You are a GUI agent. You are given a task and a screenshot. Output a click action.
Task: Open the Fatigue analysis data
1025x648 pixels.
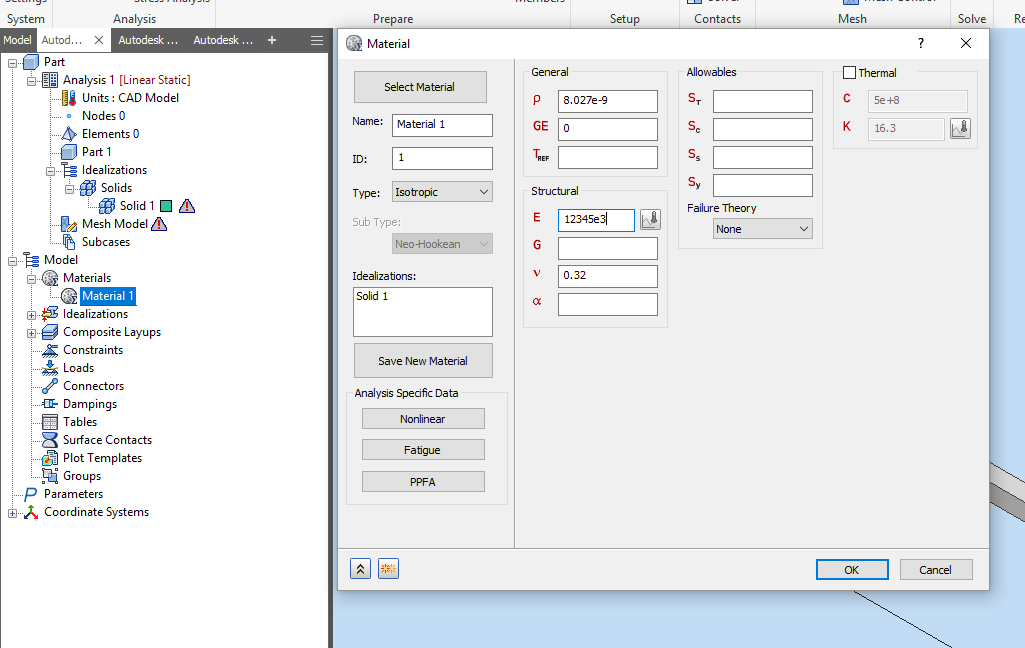tap(423, 450)
